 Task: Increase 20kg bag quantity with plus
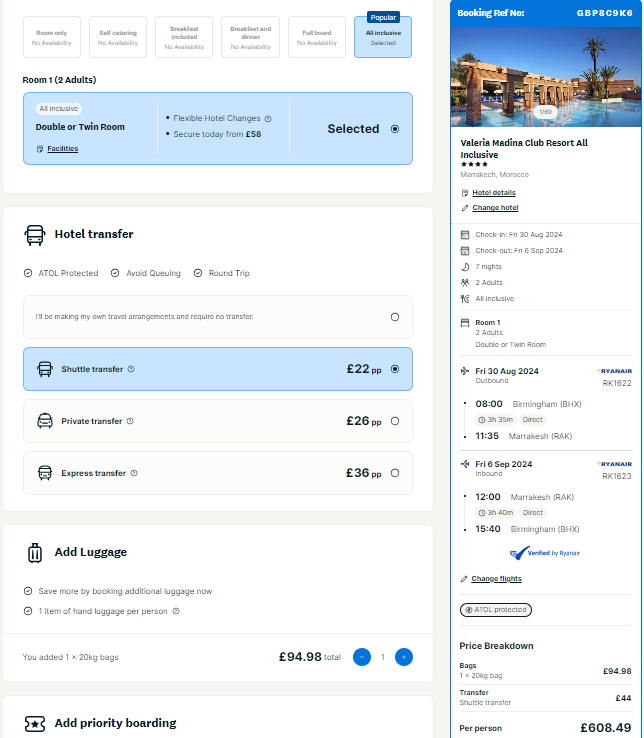click(403, 657)
